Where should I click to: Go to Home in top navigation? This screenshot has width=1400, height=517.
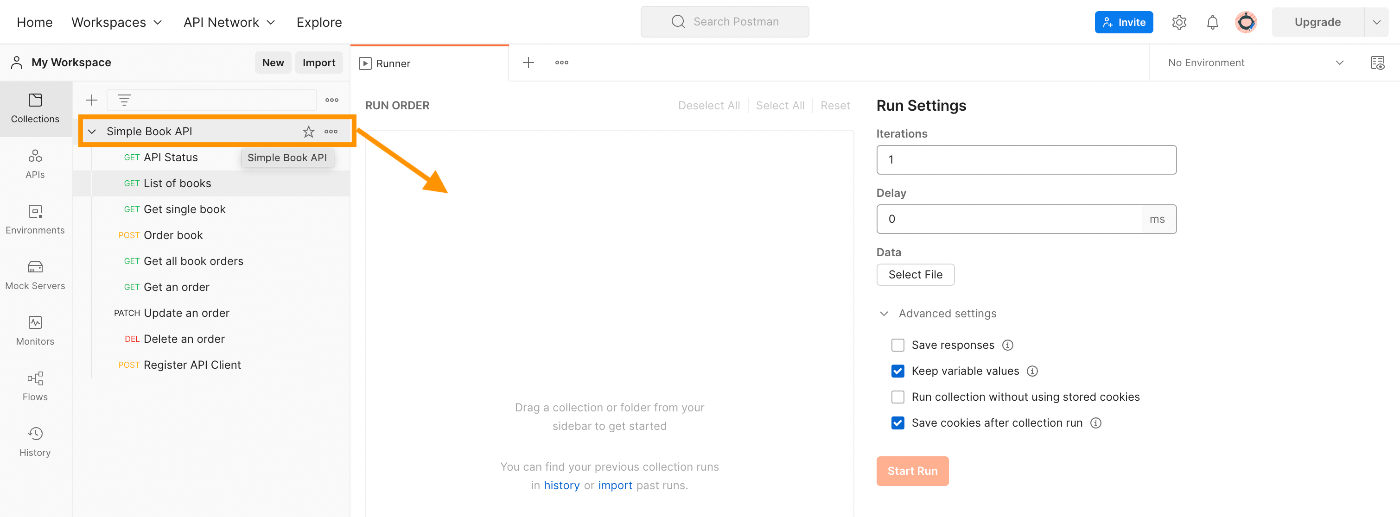pyautogui.click(x=35, y=22)
